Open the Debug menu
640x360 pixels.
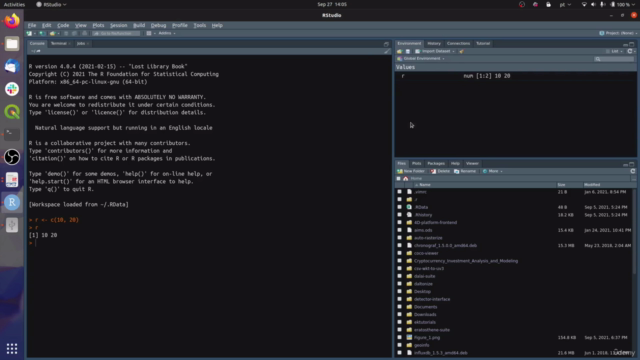pyautogui.click(x=158, y=25)
